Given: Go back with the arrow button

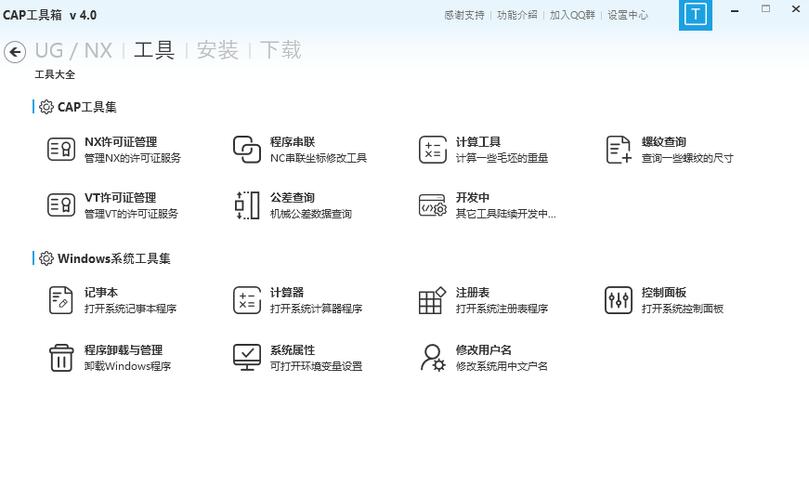Looking at the screenshot, I should [x=15, y=52].
